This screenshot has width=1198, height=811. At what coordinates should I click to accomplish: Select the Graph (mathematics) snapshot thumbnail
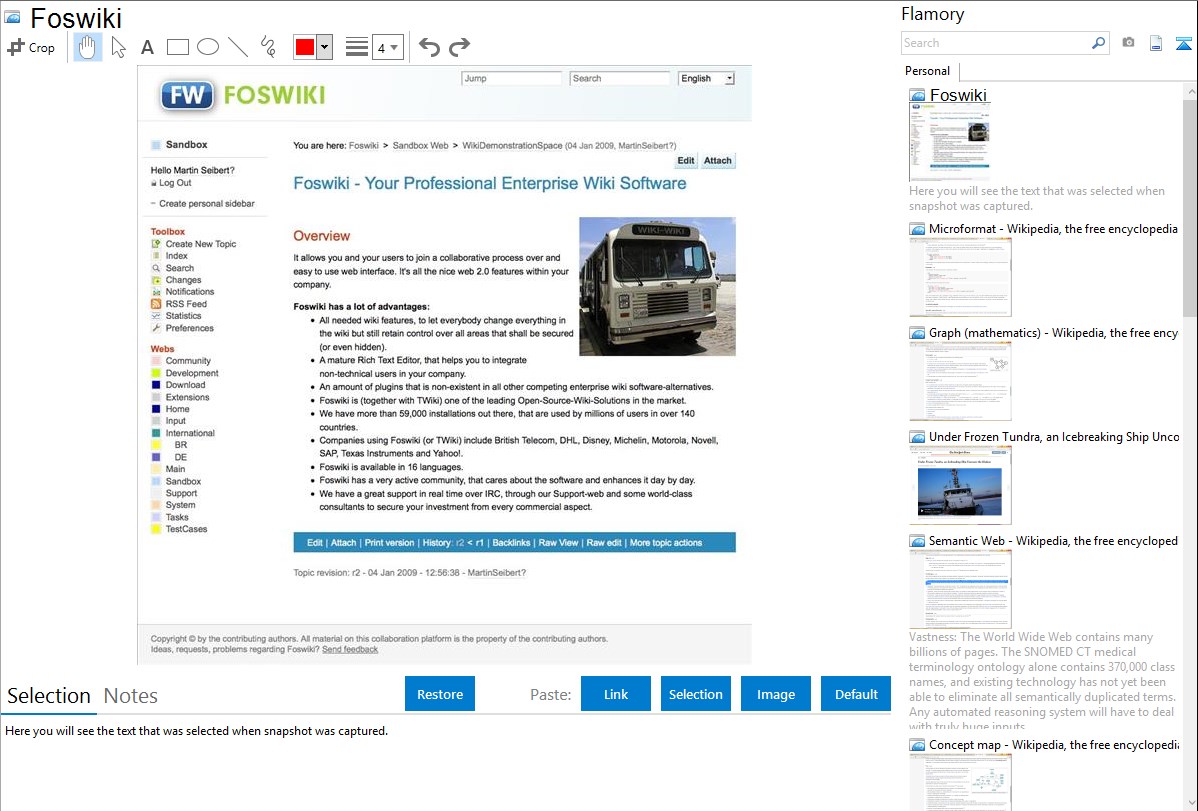click(x=960, y=381)
